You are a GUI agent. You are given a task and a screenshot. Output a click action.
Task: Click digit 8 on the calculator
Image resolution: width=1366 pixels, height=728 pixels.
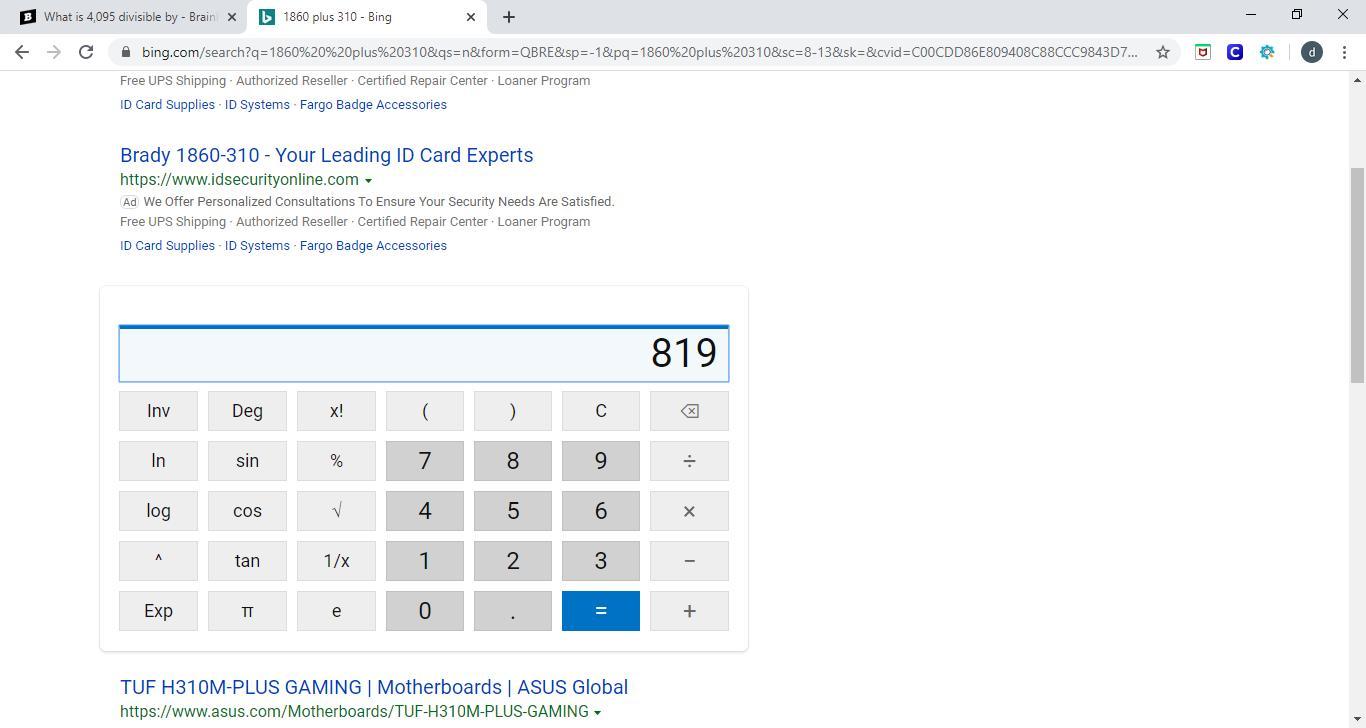513,461
